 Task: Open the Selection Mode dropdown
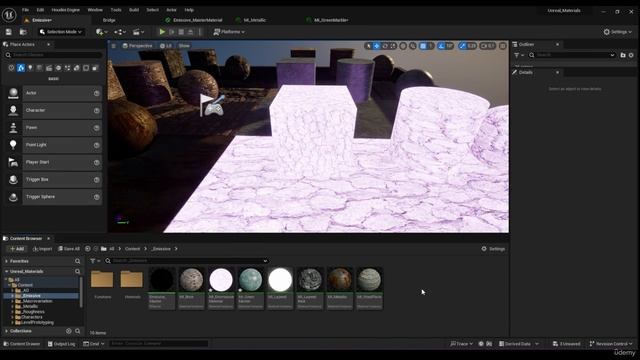(x=61, y=32)
